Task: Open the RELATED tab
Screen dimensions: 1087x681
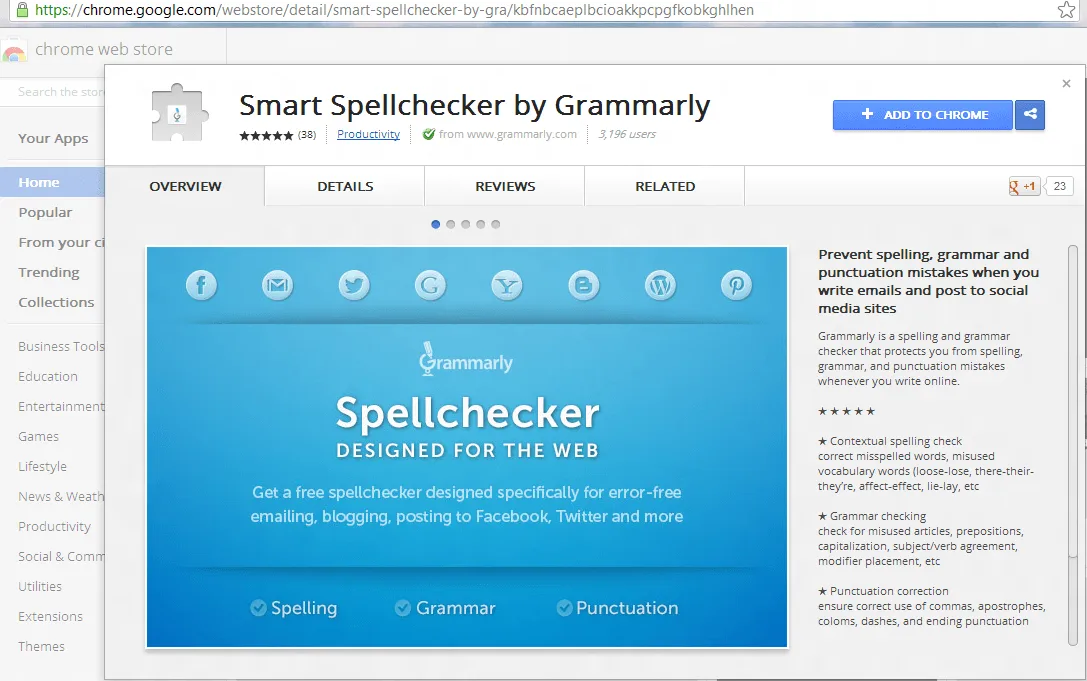Action: tap(664, 186)
